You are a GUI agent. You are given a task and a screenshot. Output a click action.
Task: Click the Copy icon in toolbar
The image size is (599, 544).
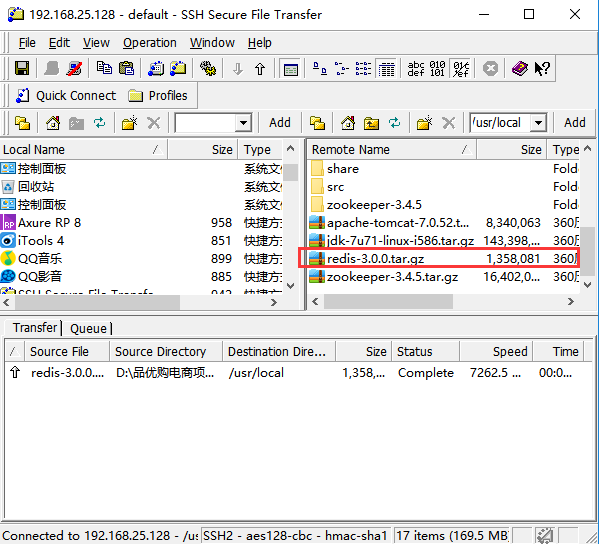pyautogui.click(x=104, y=69)
